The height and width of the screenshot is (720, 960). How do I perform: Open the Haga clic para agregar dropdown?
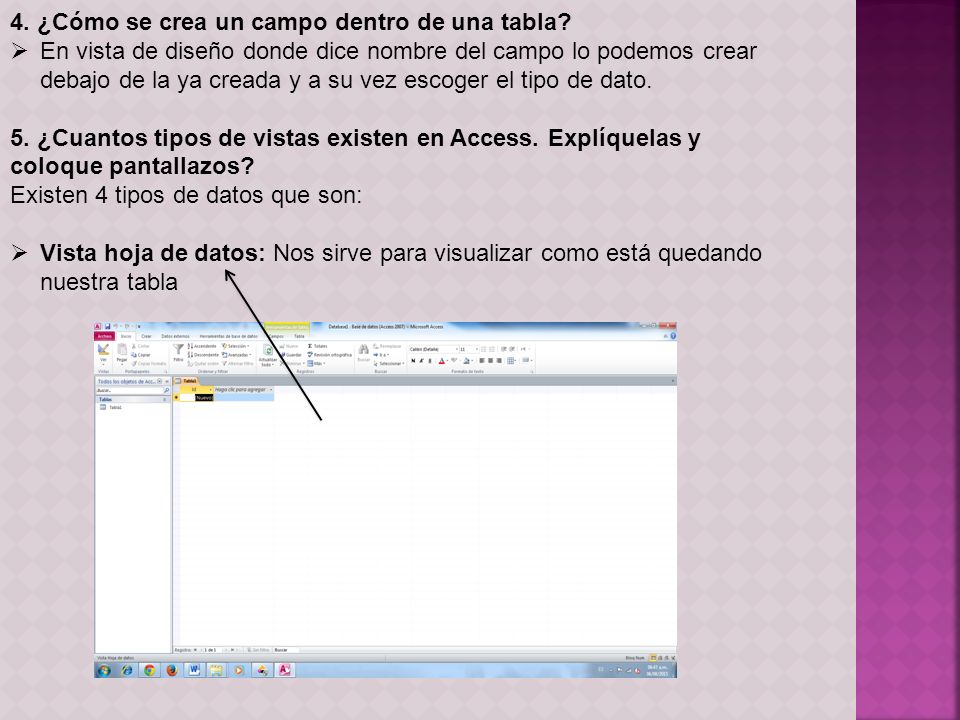[271, 389]
